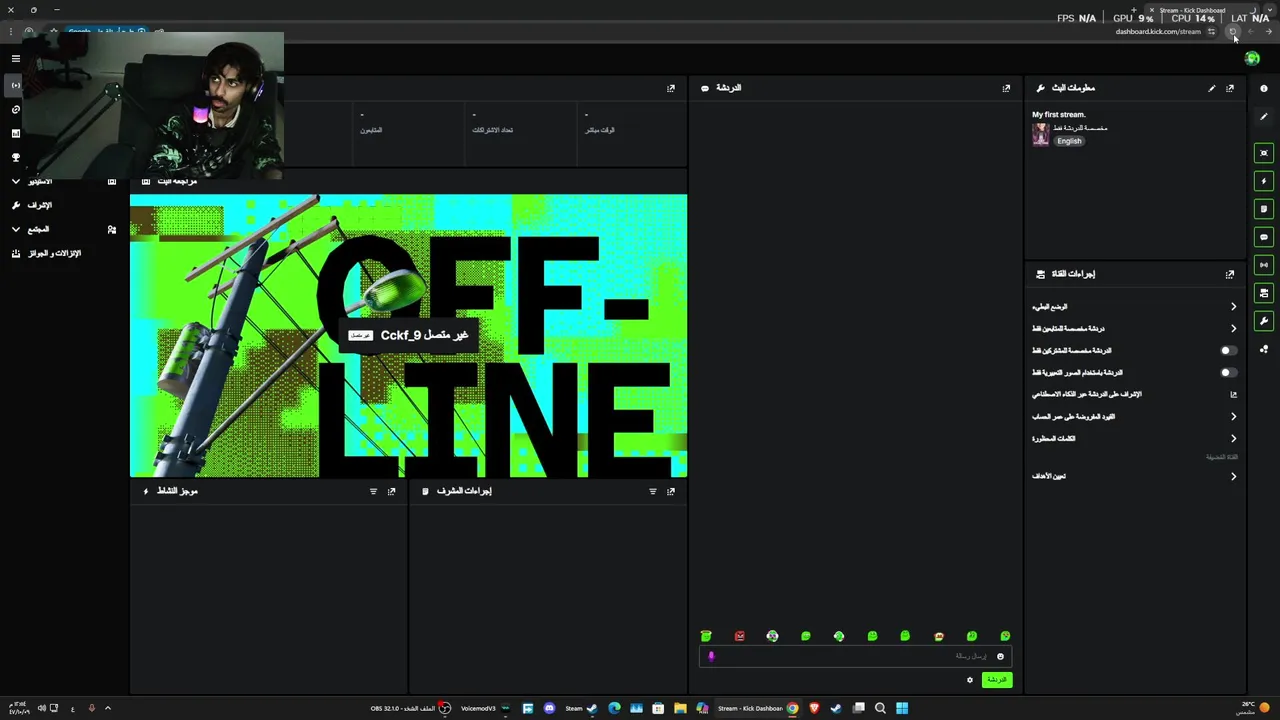The width and height of the screenshot is (1280, 720).
Task: Click the dashboard.kick.com/stream address bar
Action: [x=1158, y=32]
